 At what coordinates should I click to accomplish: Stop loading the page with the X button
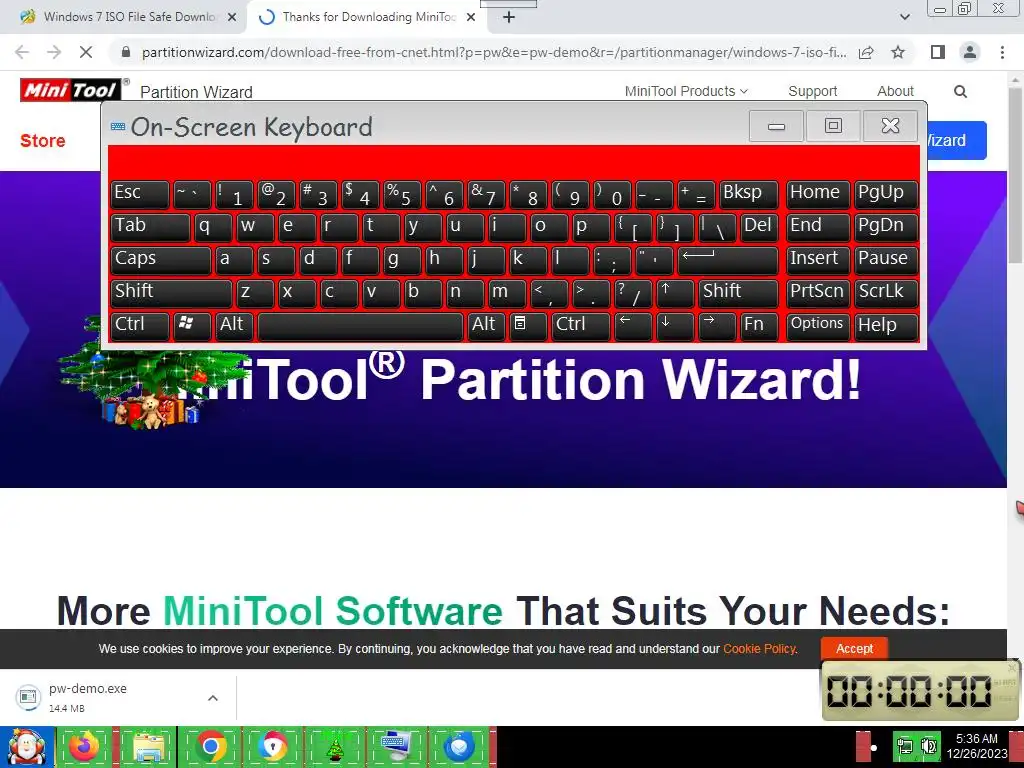[86, 52]
